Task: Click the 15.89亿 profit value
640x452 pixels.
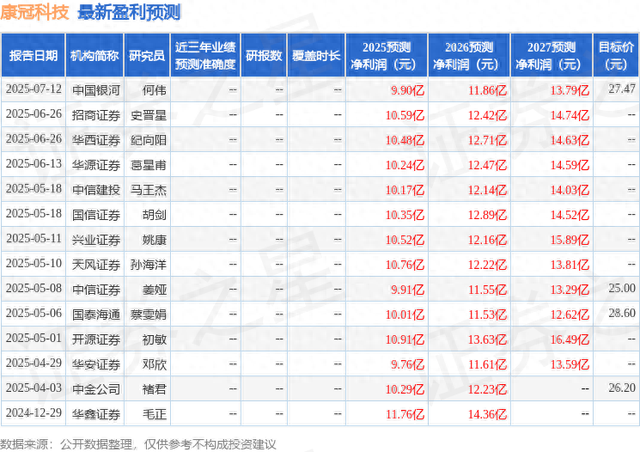Action: coord(570,240)
